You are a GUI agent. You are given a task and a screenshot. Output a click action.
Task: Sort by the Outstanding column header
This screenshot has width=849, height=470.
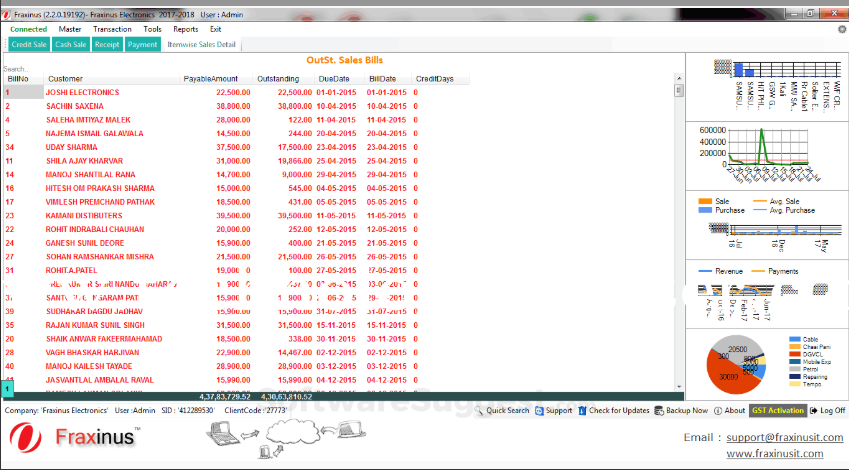[x=284, y=79]
